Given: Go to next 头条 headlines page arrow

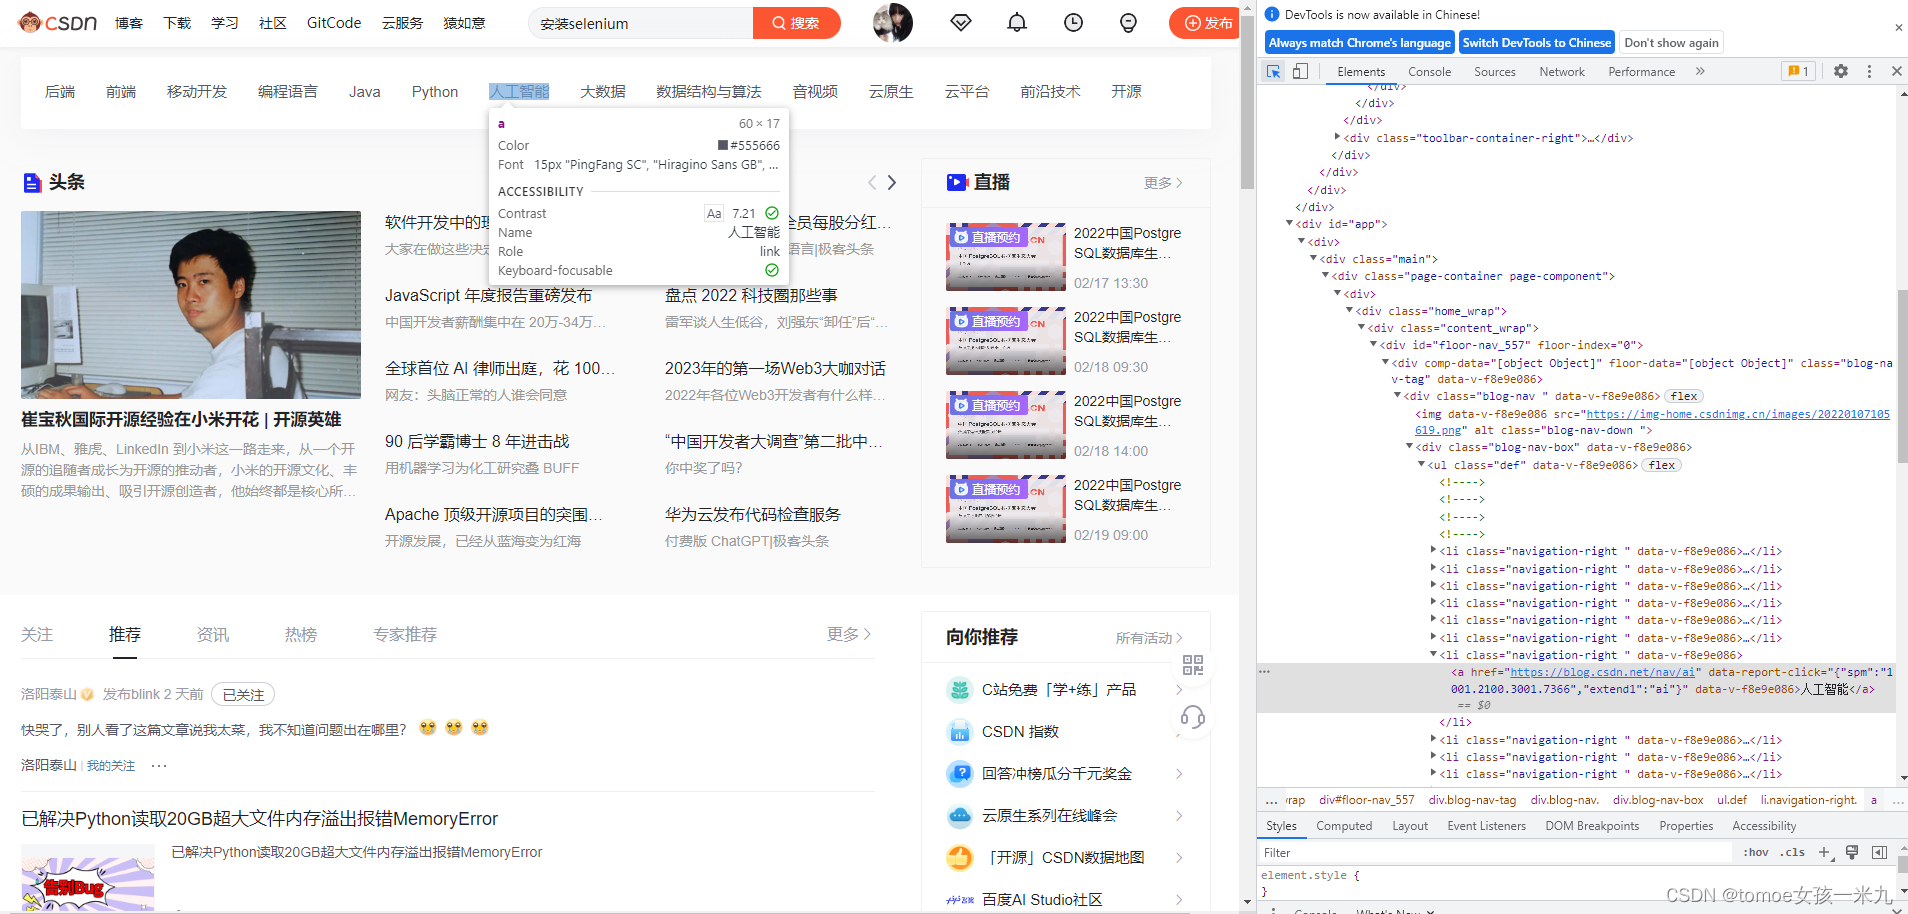Looking at the screenshot, I should coord(892,182).
